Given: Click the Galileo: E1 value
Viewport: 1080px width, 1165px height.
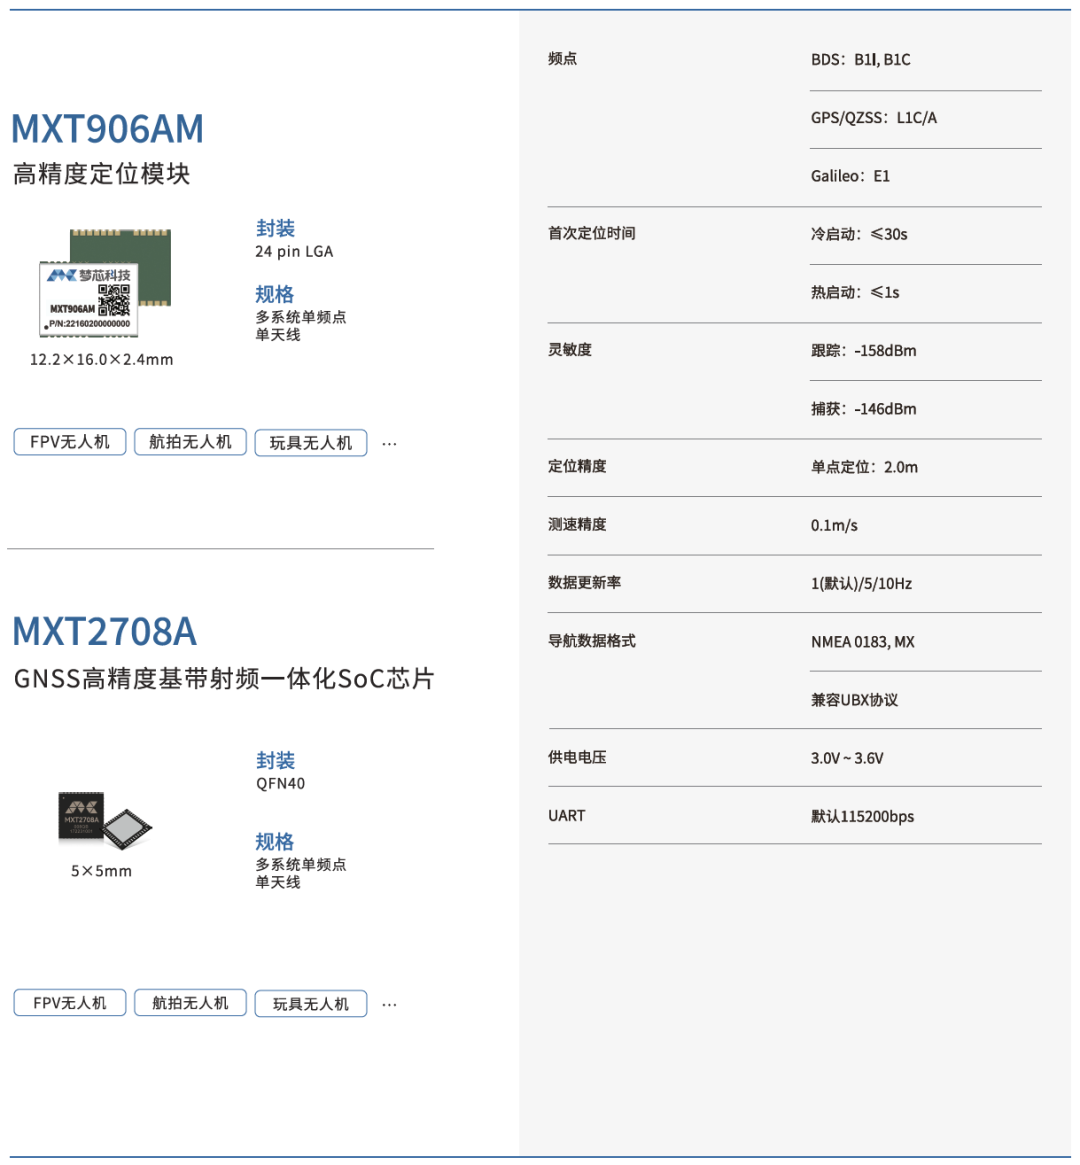Looking at the screenshot, I should tap(850, 176).
